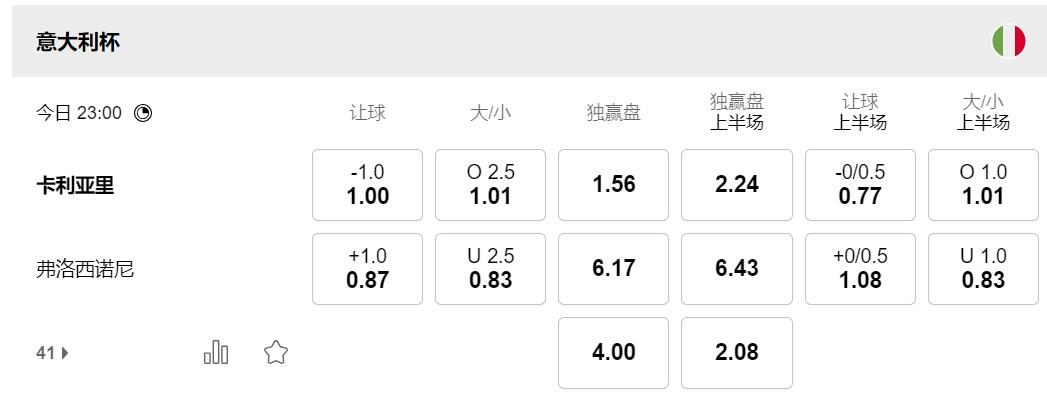This screenshot has height=406, width=1047.
Task: Pick Under 2.5 goals at 0.83
Action: point(490,269)
